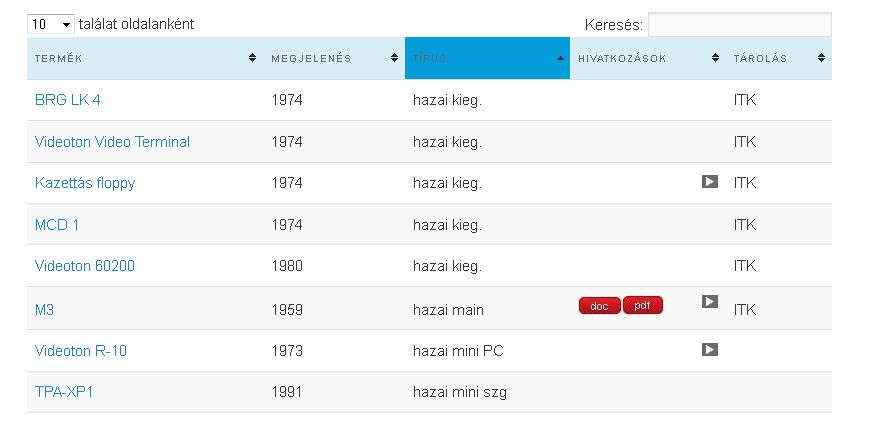The height and width of the screenshot is (421, 872).
Task: Open the Videoton R-10 link
Action: [x=81, y=351]
